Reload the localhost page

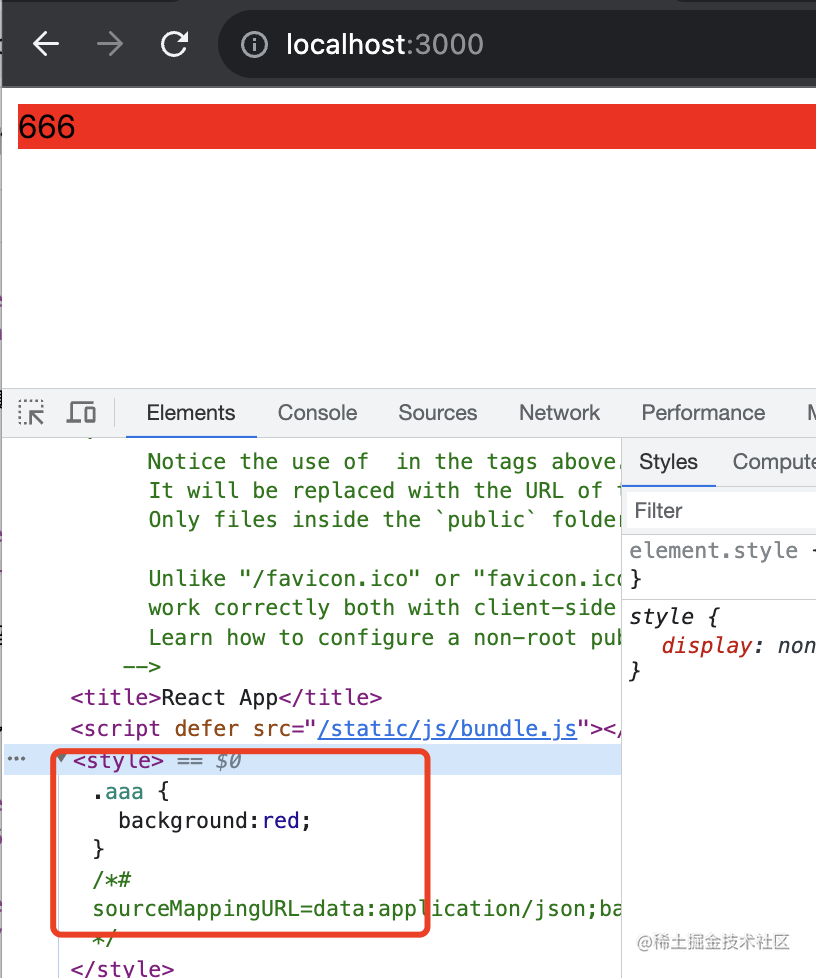click(174, 44)
